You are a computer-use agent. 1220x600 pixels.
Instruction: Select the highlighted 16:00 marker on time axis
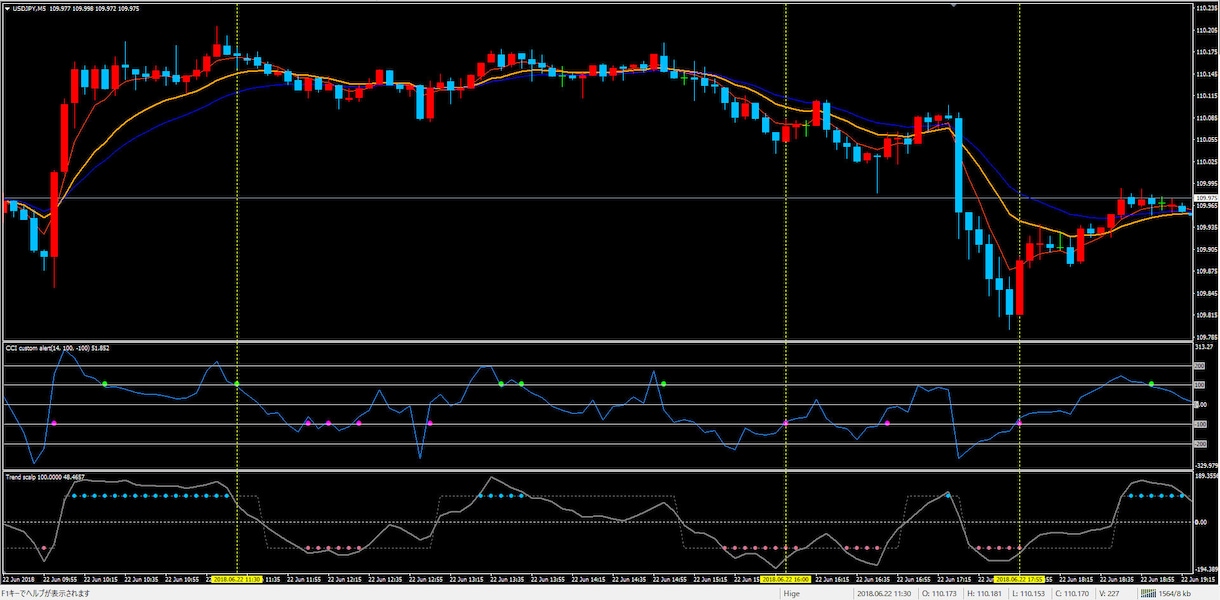point(786,579)
